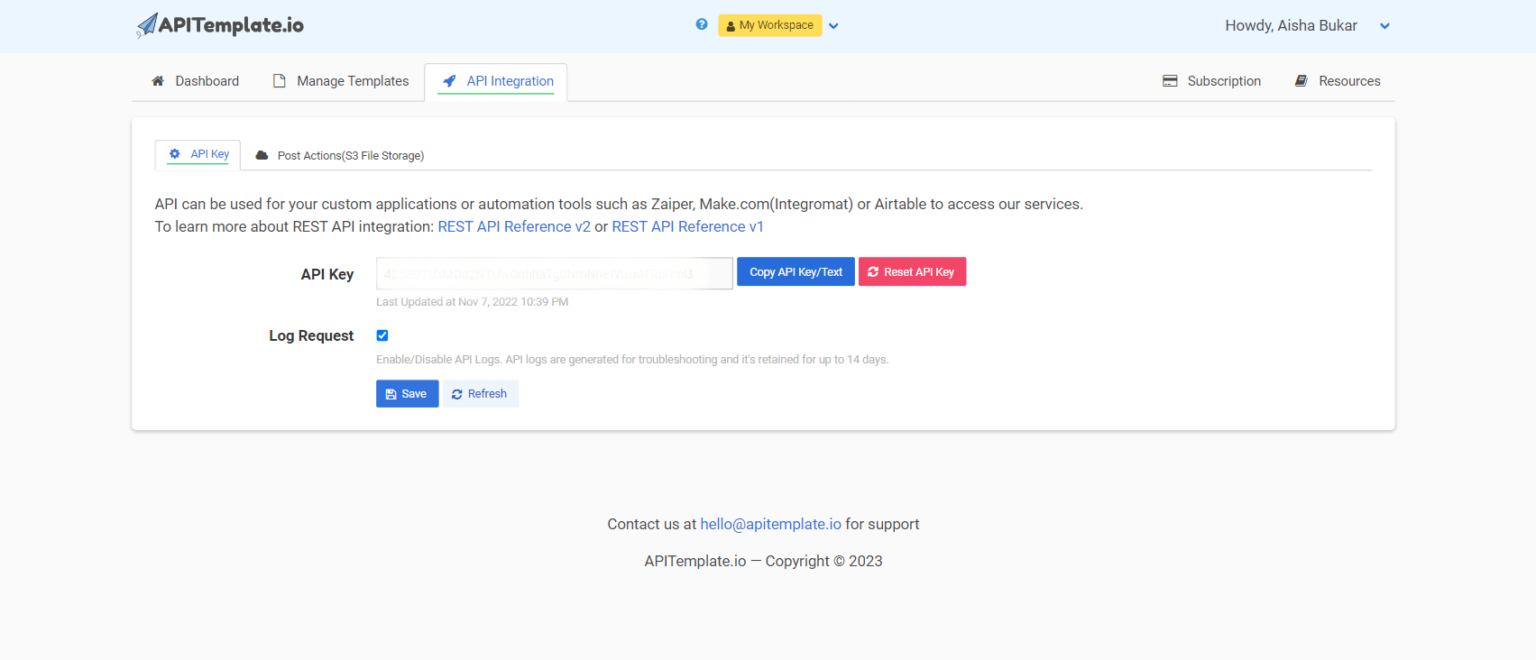Toggle the Log Request checkbox
Screen dimensions: 1536x660
(382, 336)
